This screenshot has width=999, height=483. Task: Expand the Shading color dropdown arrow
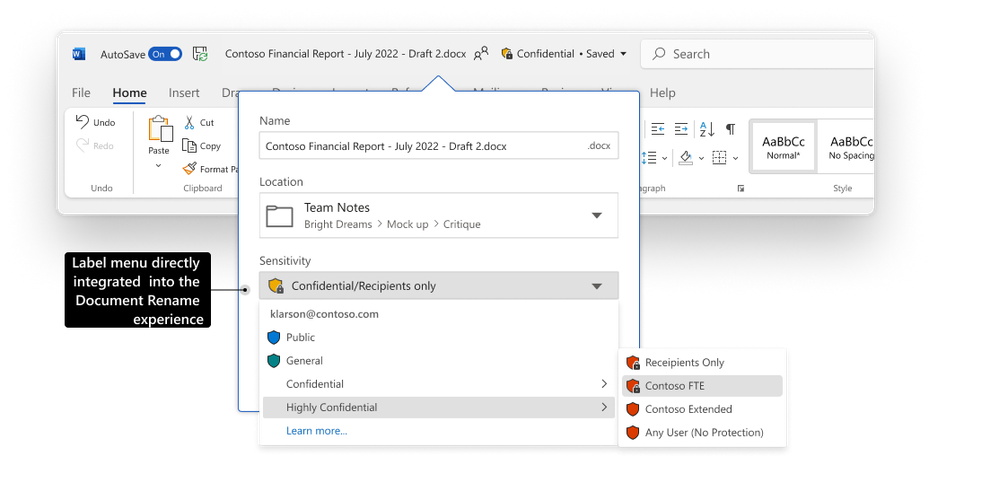[x=701, y=158]
